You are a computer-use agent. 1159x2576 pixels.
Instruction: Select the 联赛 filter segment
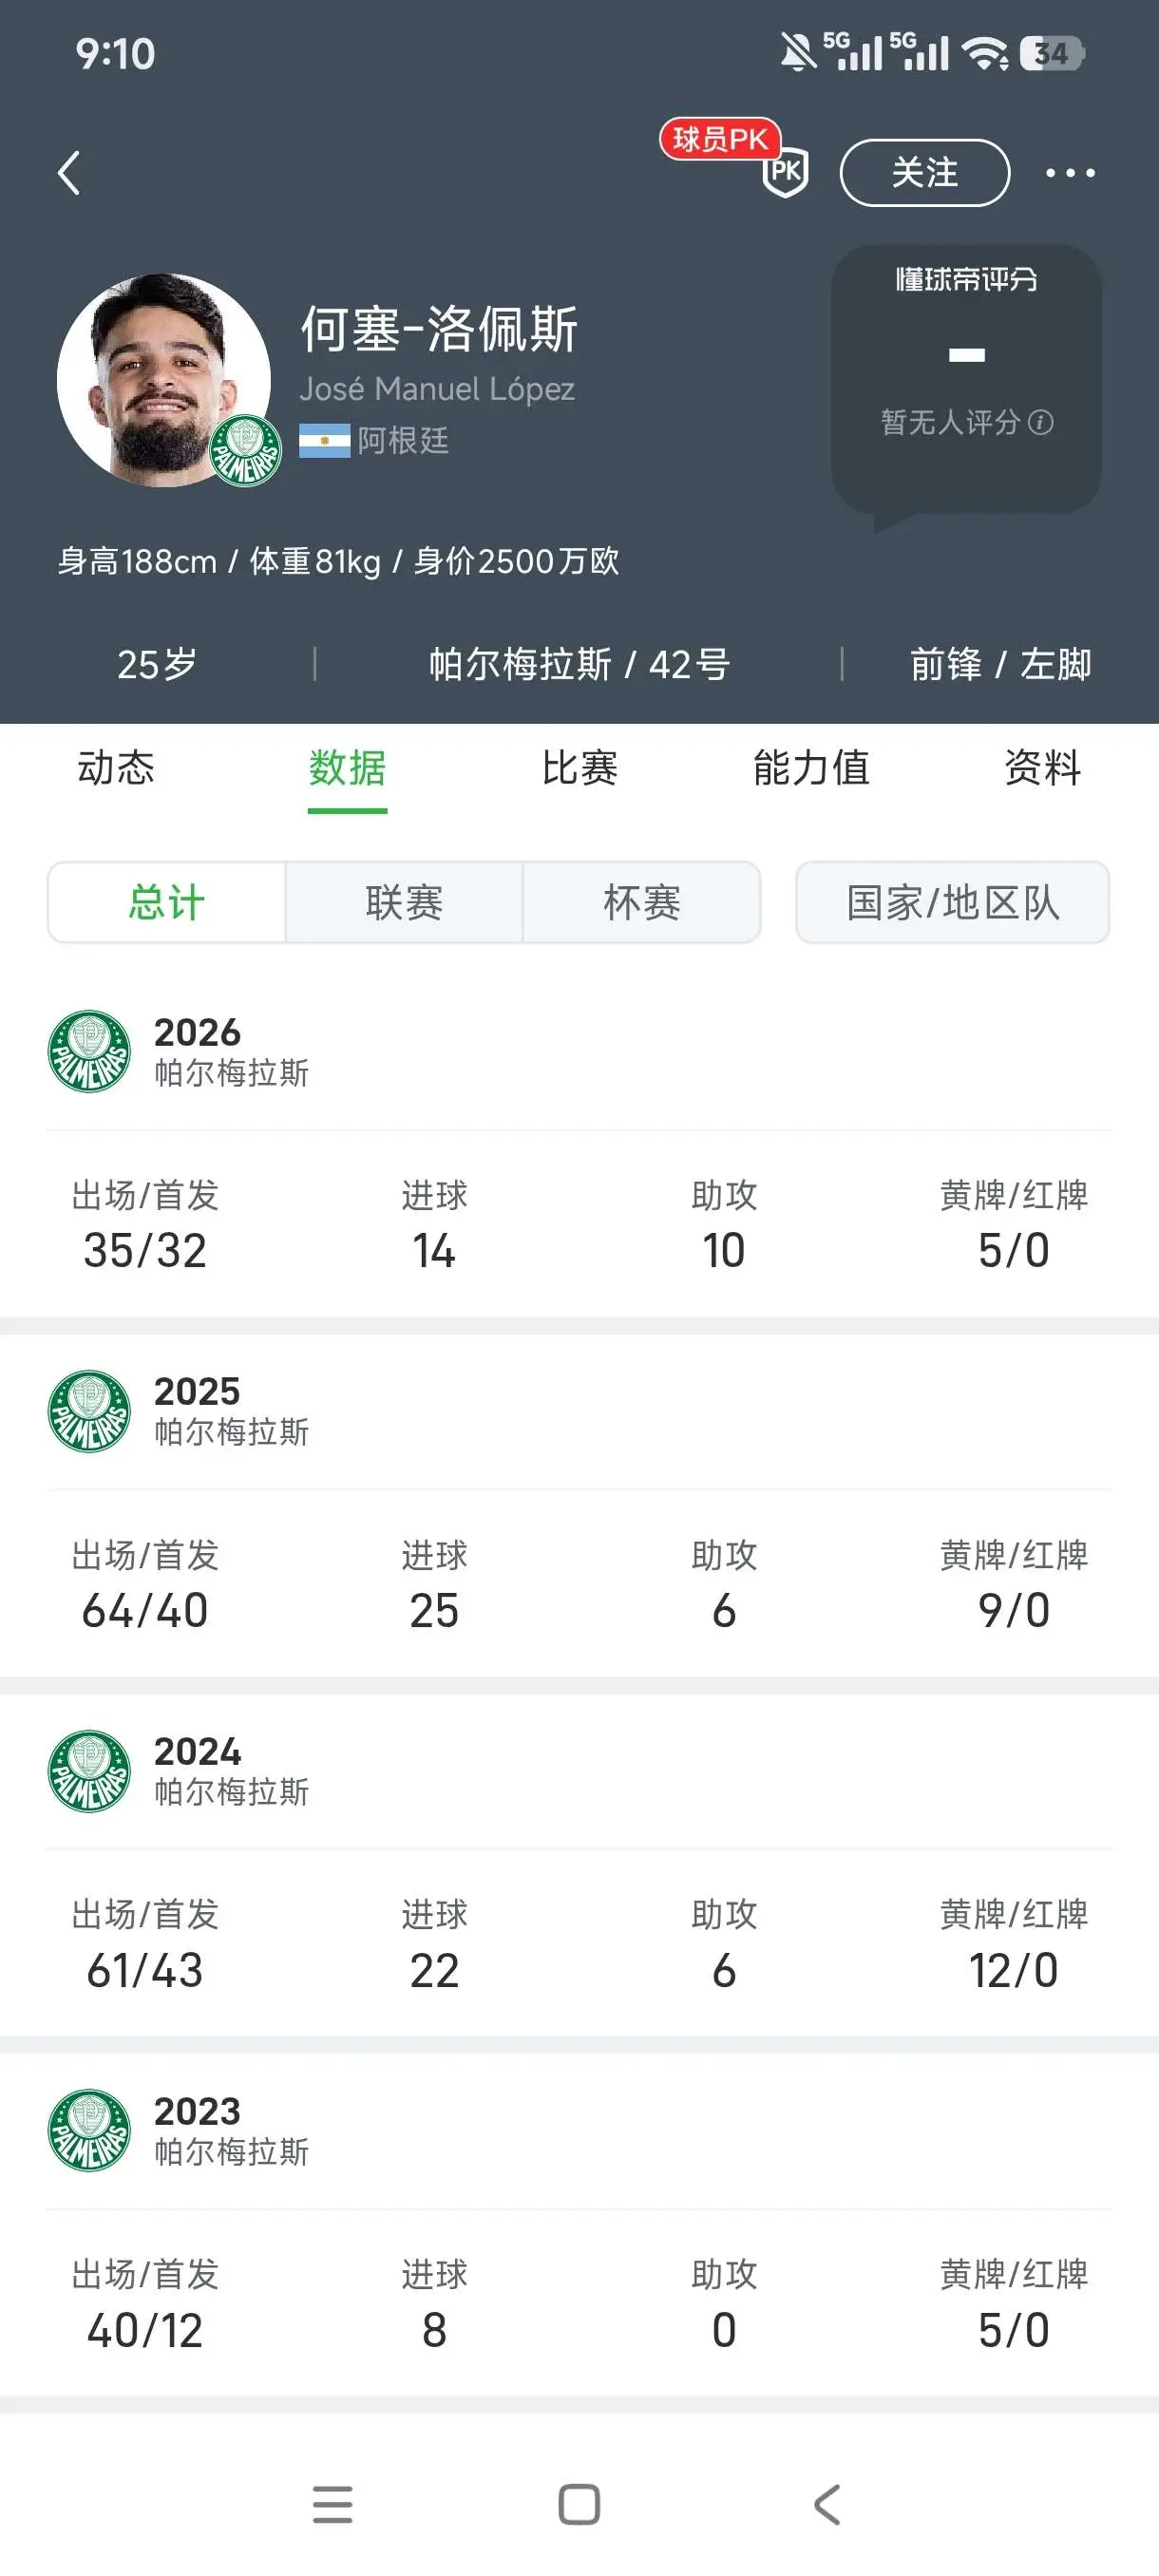point(404,902)
